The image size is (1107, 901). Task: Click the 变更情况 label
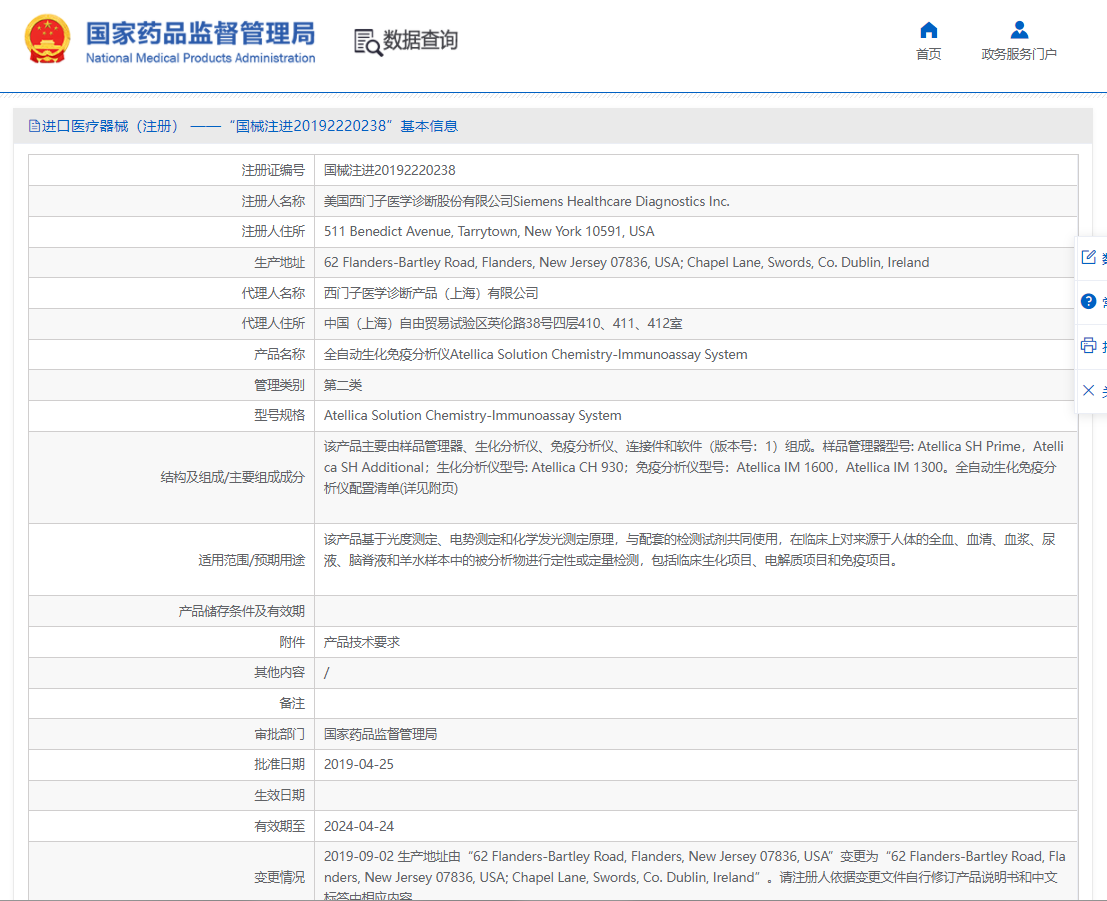(x=280, y=877)
